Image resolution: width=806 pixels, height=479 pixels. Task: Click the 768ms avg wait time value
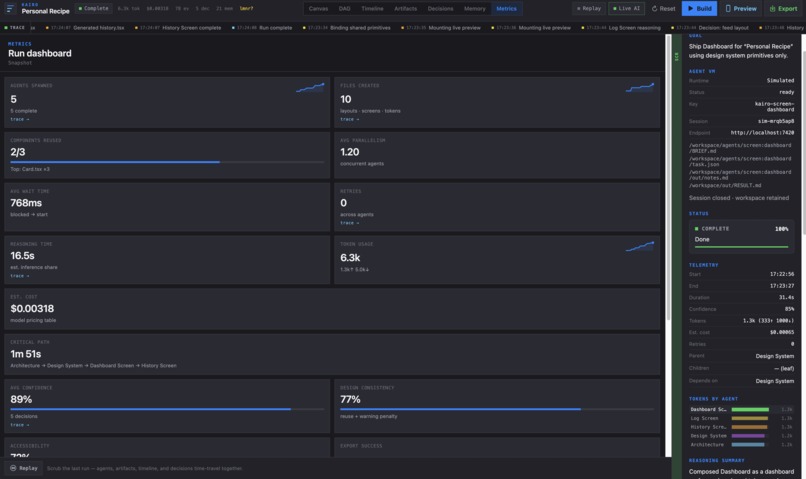pyautogui.click(x=26, y=203)
